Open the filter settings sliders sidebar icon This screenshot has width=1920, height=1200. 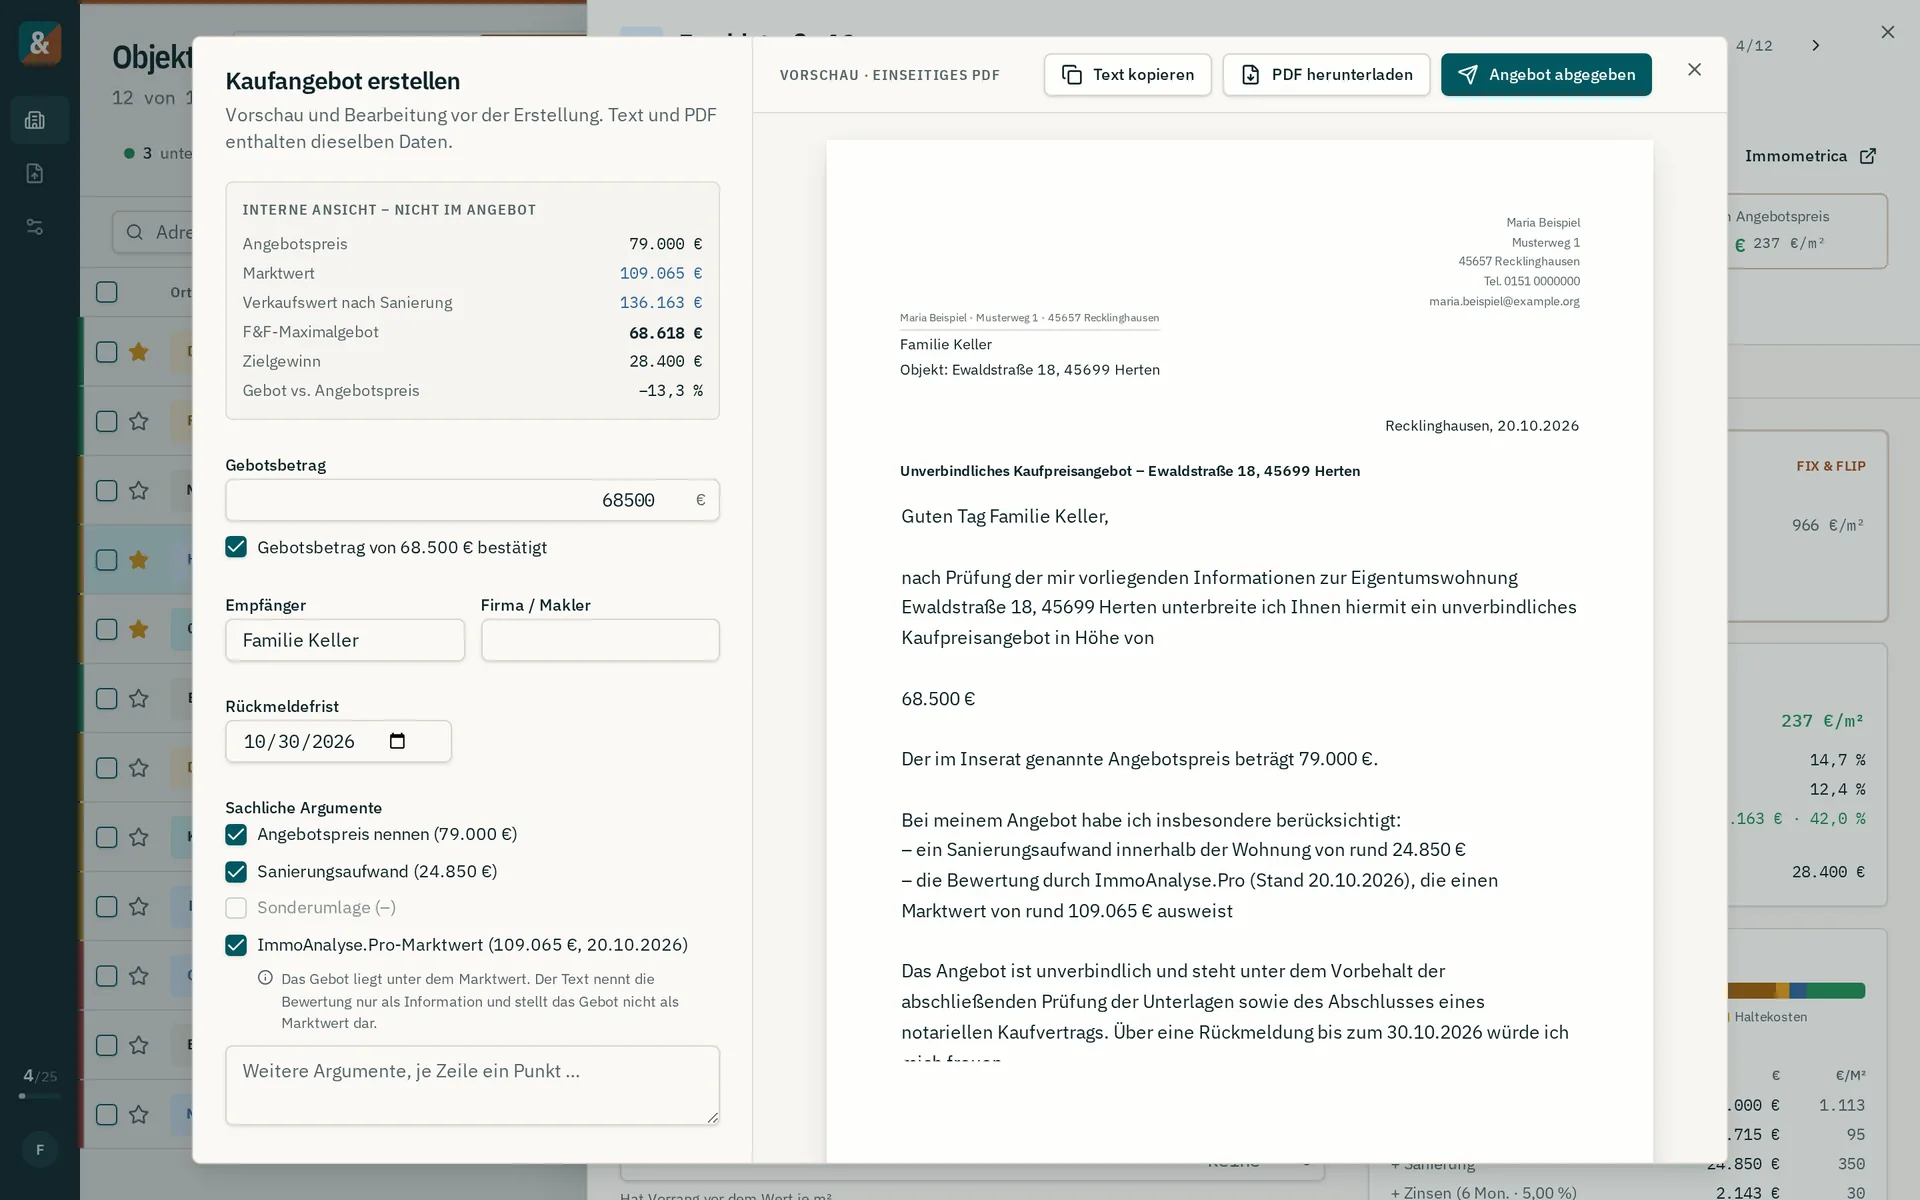point(35,227)
